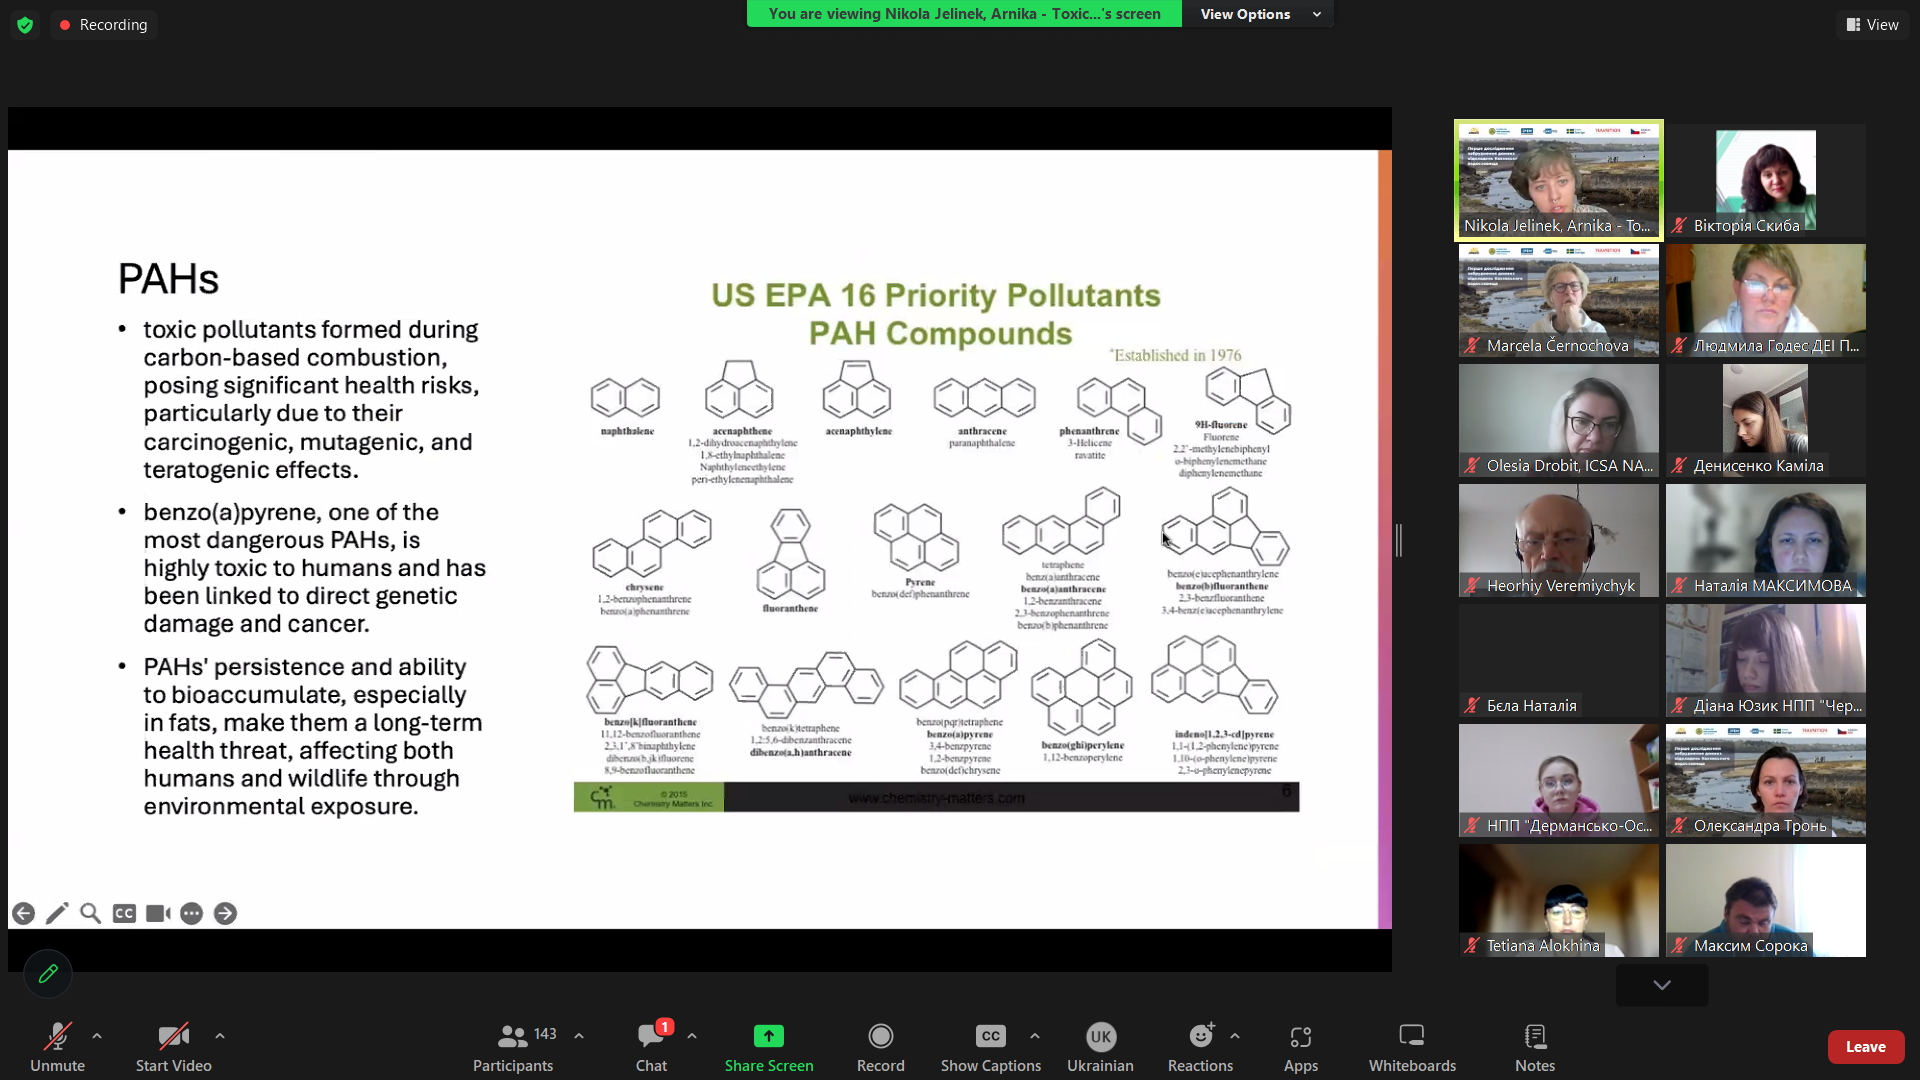Image resolution: width=1920 pixels, height=1080 pixels.
Task: Start Video camera toggle
Action: pyautogui.click(x=173, y=1037)
